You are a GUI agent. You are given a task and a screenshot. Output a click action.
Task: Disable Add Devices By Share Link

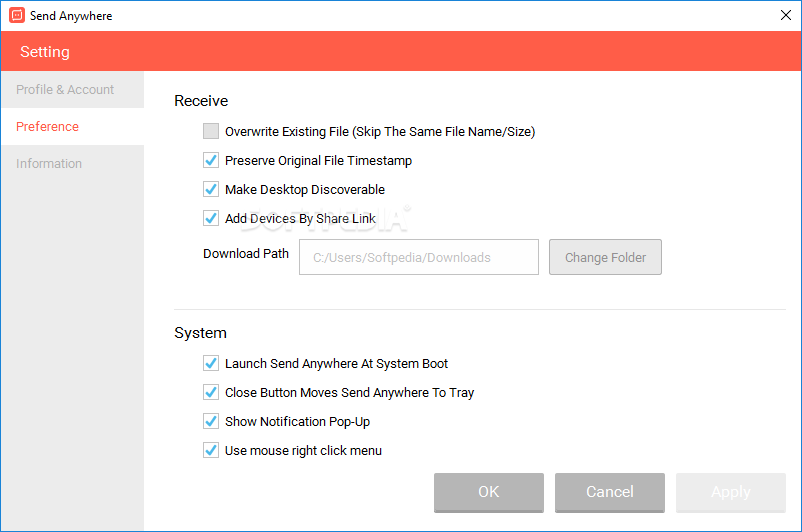[x=211, y=218]
